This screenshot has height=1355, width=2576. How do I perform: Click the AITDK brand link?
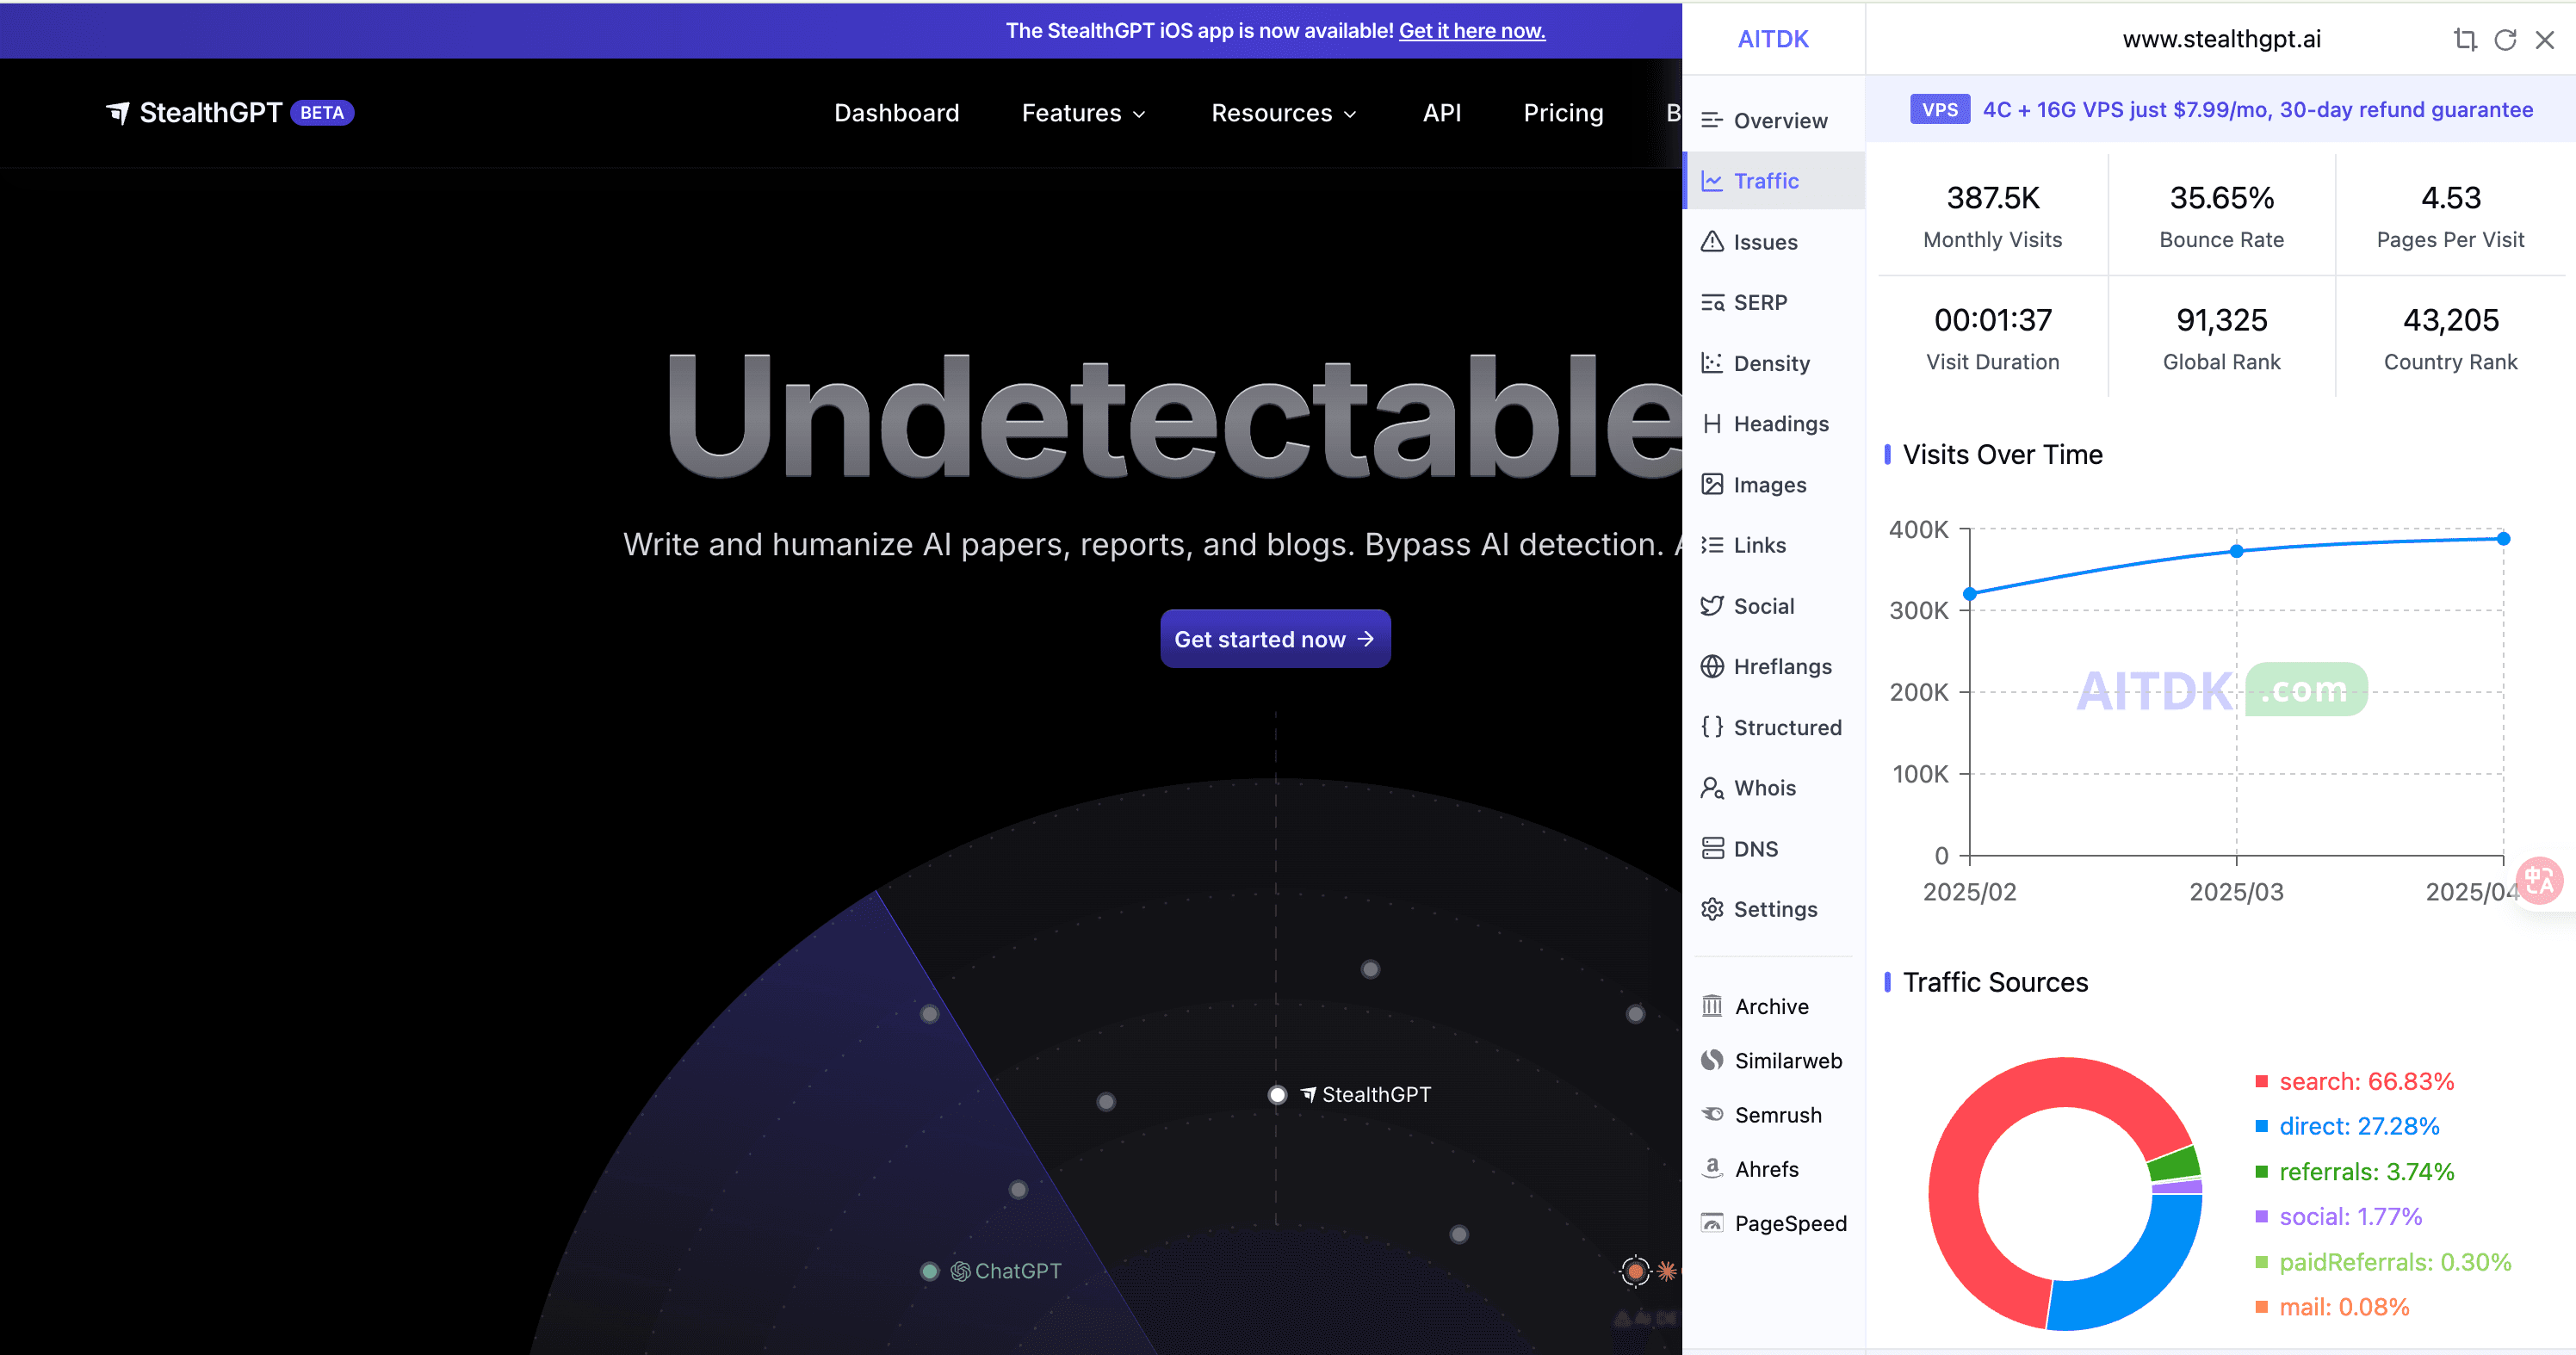(x=1773, y=40)
